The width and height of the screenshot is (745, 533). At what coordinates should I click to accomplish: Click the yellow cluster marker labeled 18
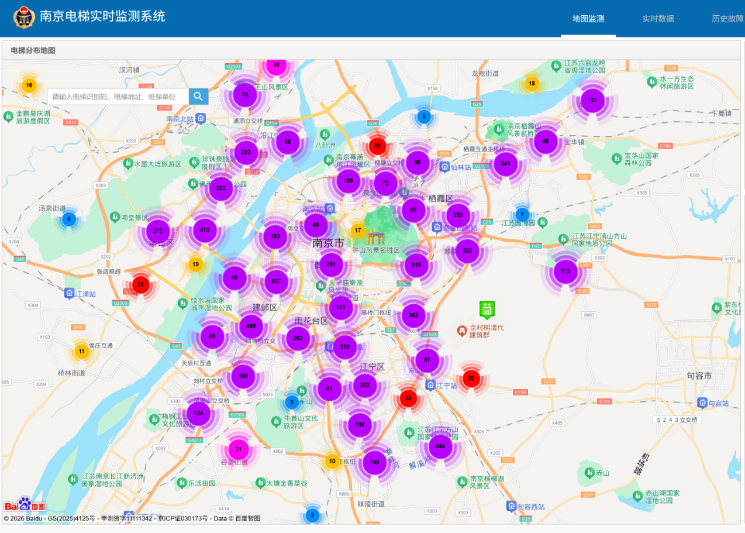point(532,83)
